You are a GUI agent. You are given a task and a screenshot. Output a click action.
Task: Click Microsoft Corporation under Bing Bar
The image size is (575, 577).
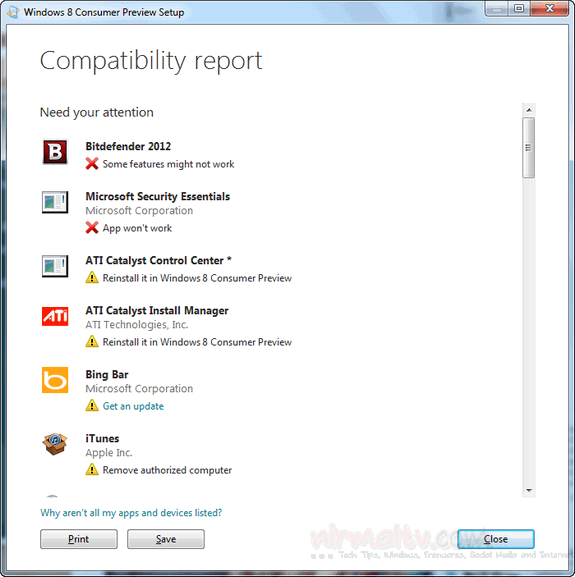(139, 389)
